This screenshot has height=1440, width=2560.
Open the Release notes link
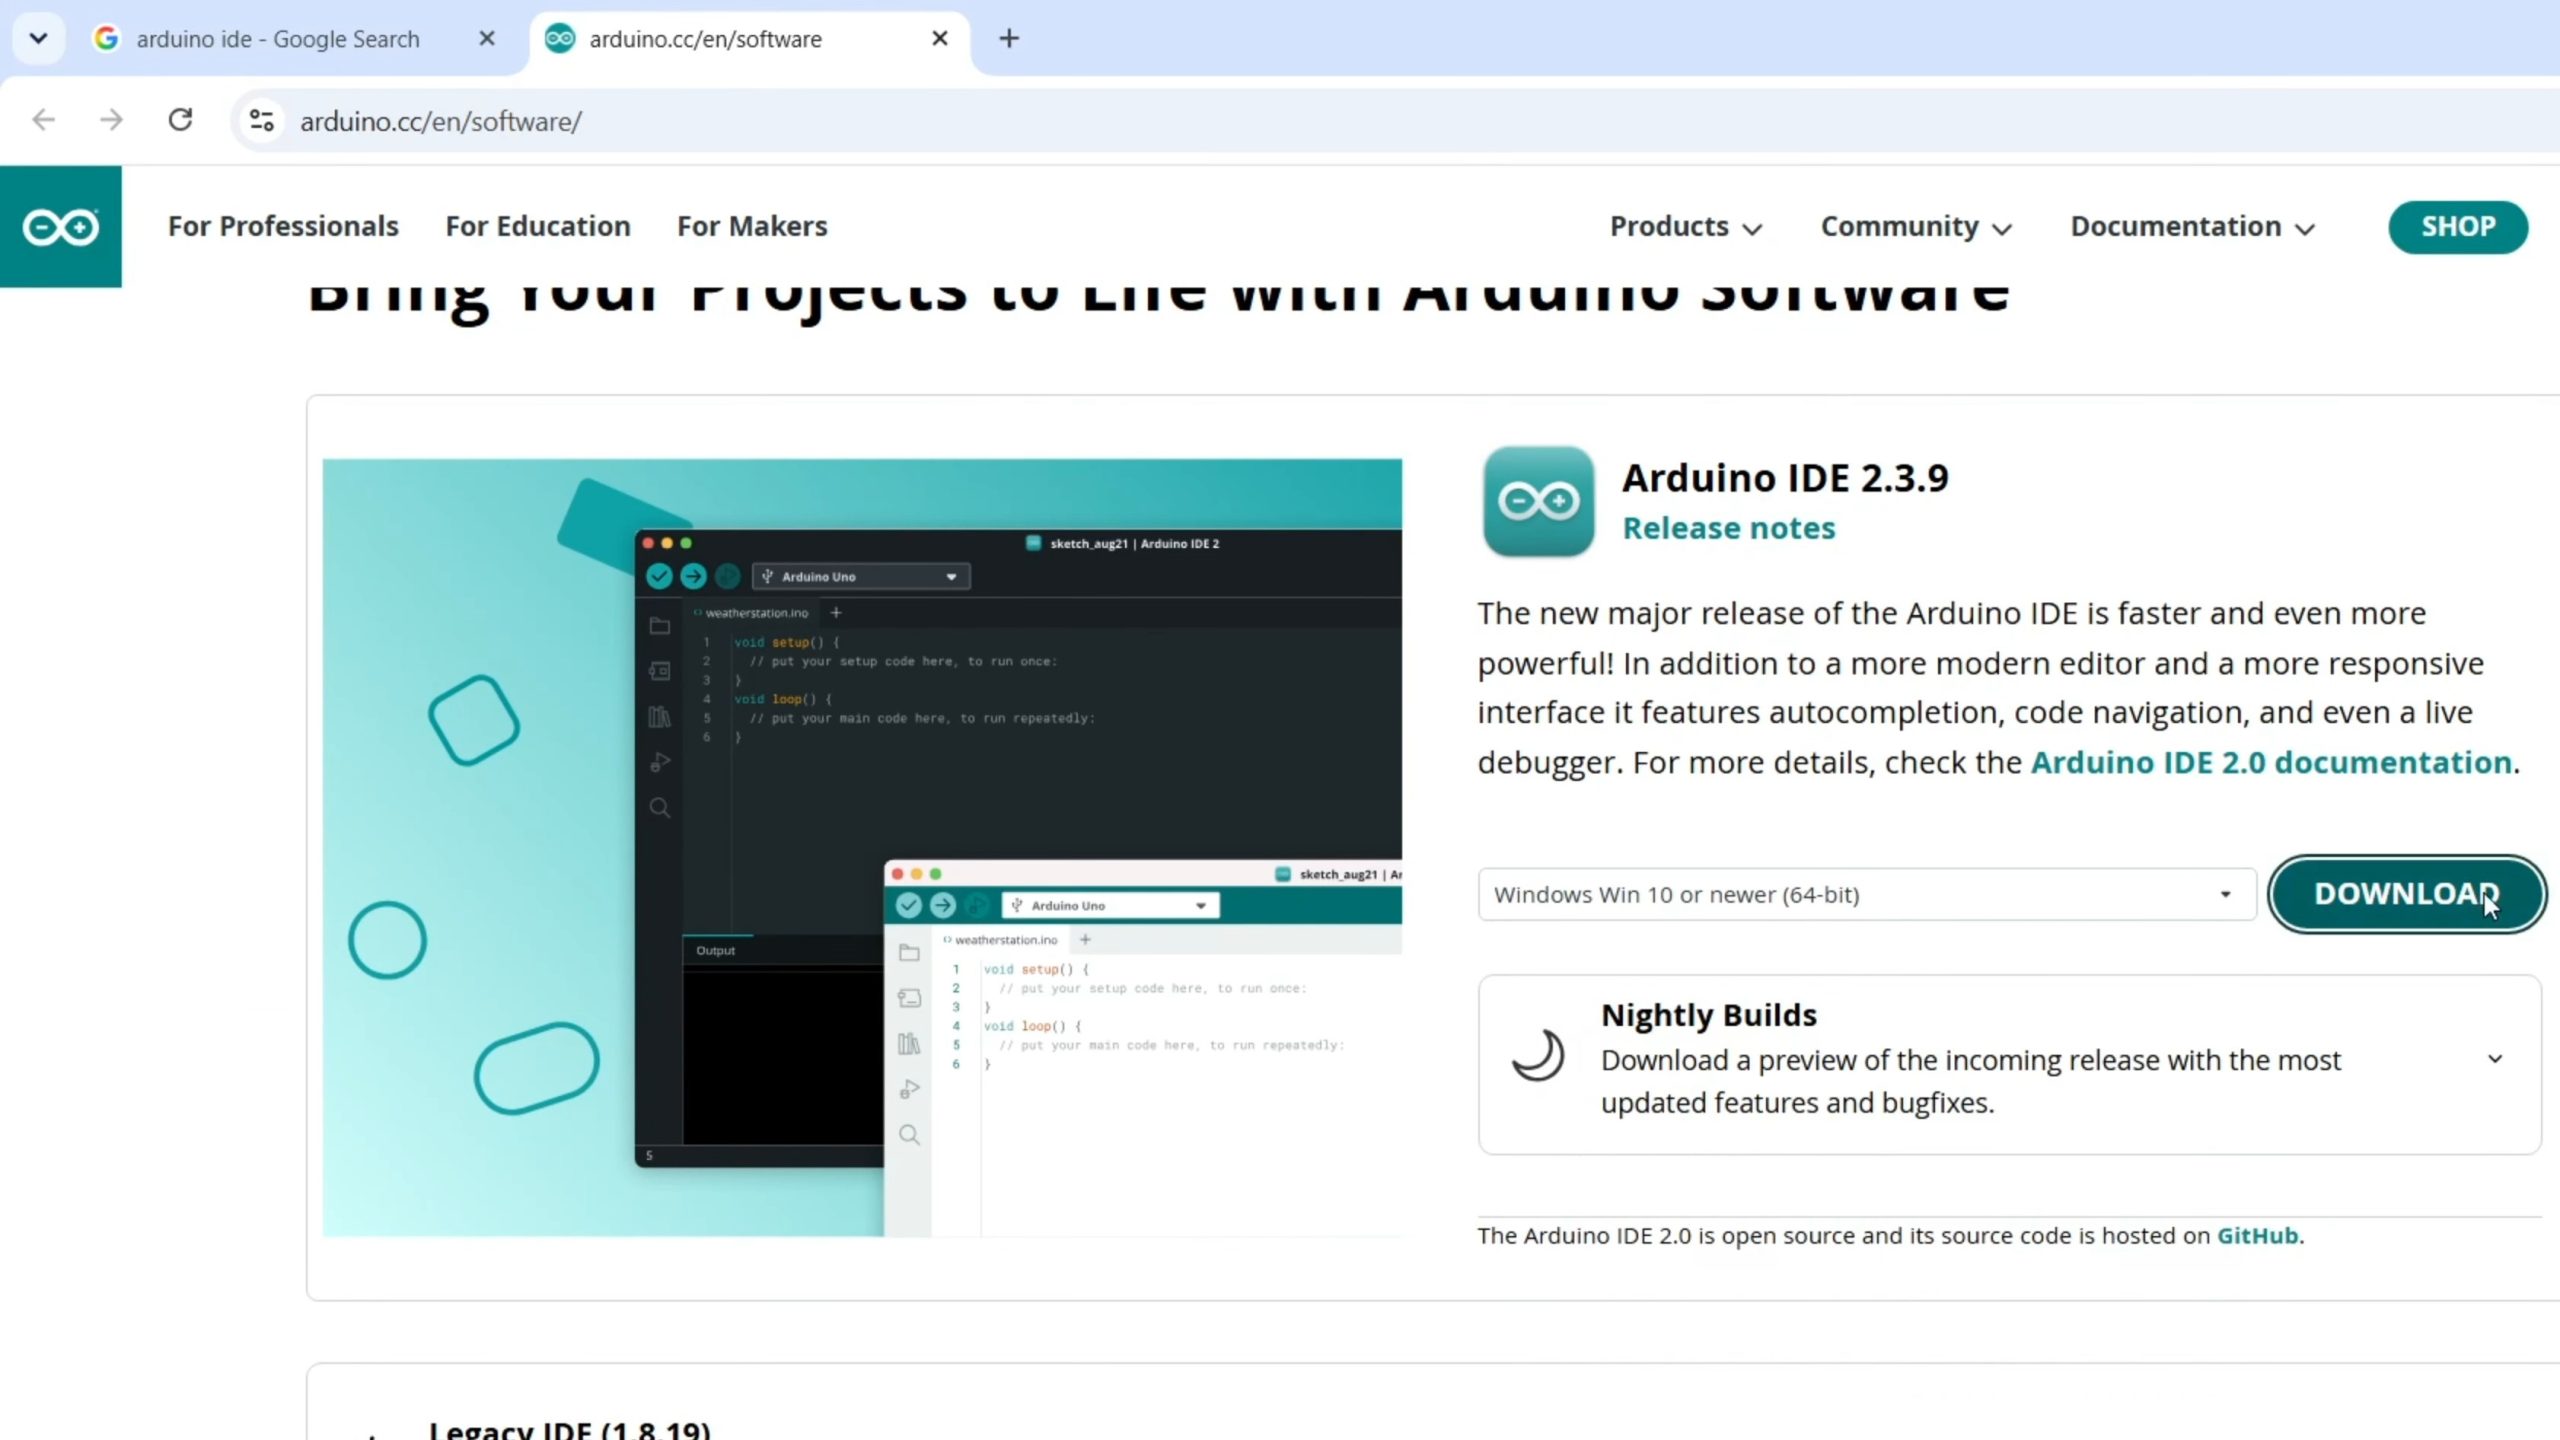coord(1729,529)
